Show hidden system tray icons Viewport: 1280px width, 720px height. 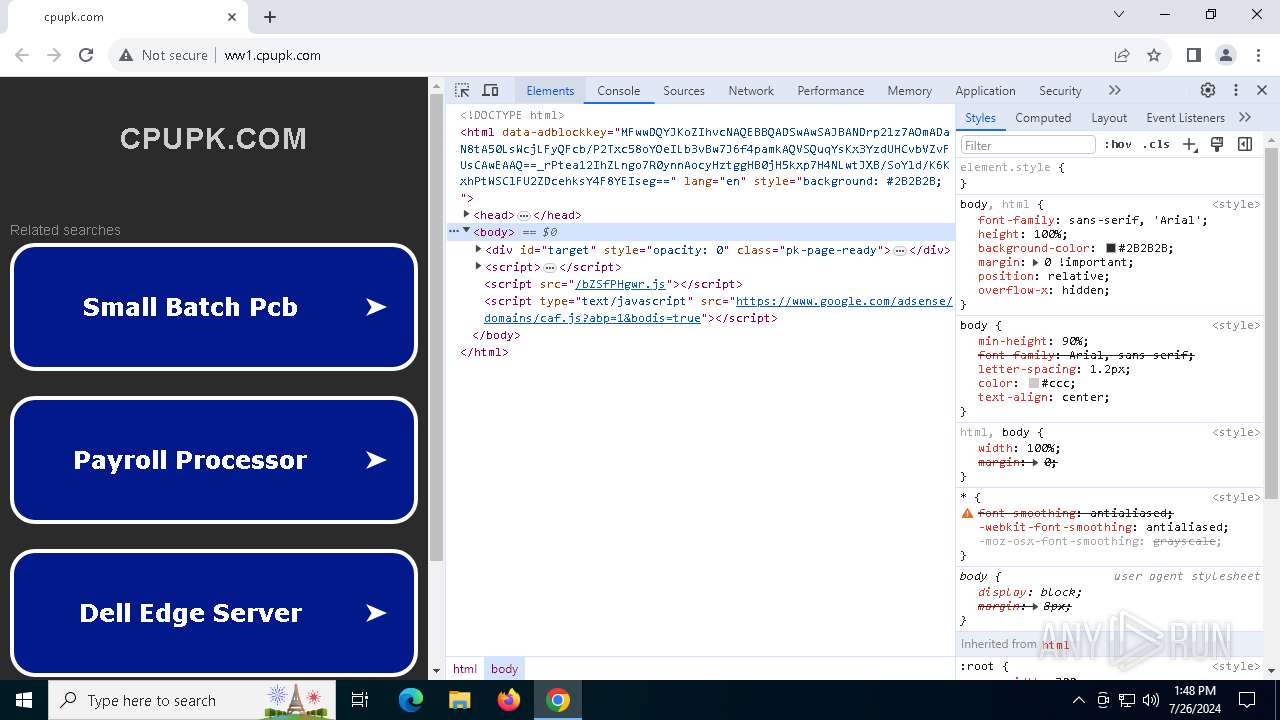[x=1079, y=700]
